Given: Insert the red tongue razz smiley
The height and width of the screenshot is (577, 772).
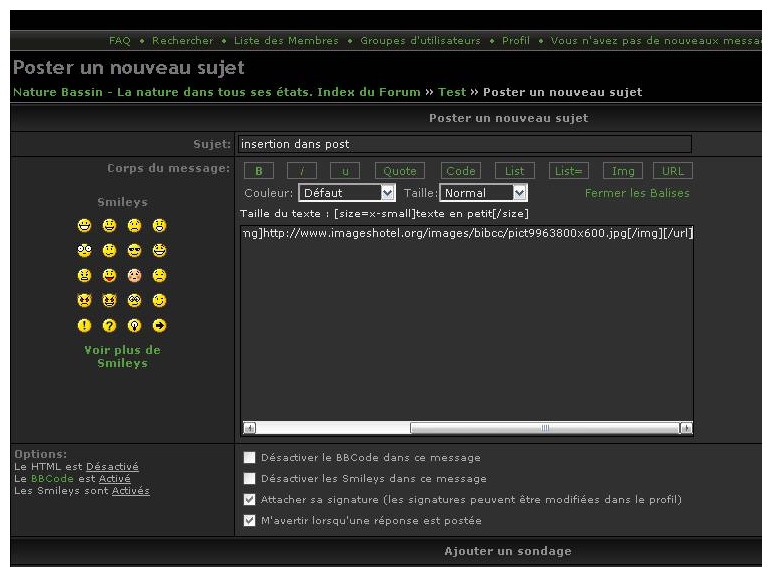Looking at the screenshot, I should (109, 276).
